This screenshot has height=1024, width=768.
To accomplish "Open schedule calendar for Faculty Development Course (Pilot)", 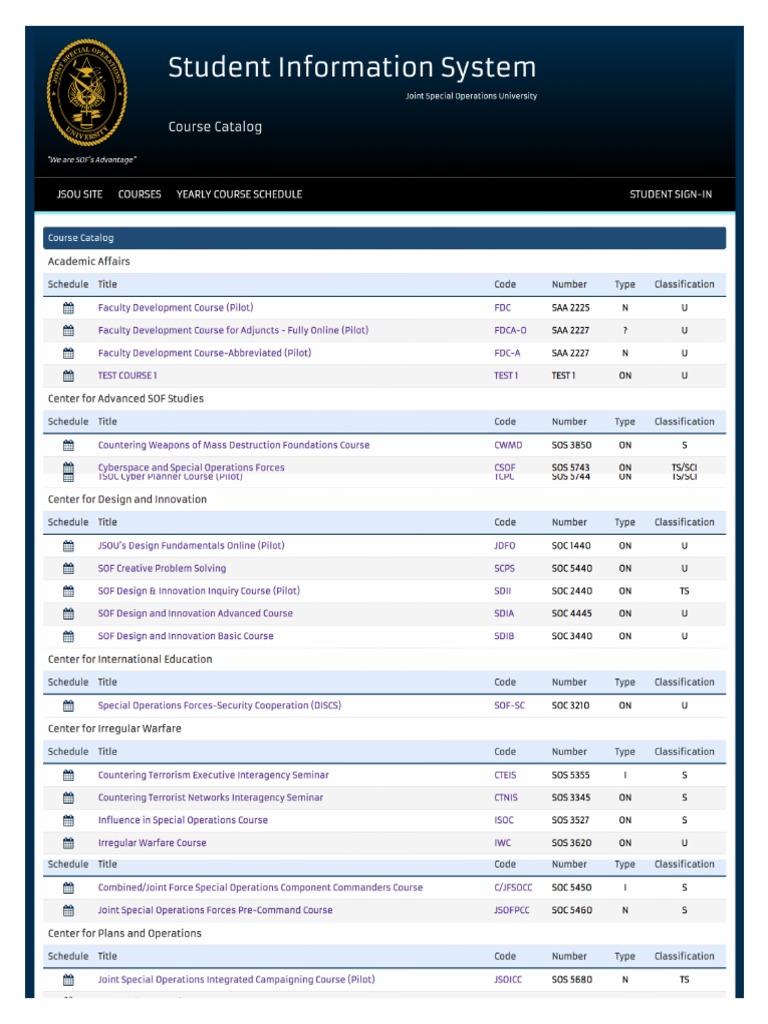I will [x=68, y=308].
